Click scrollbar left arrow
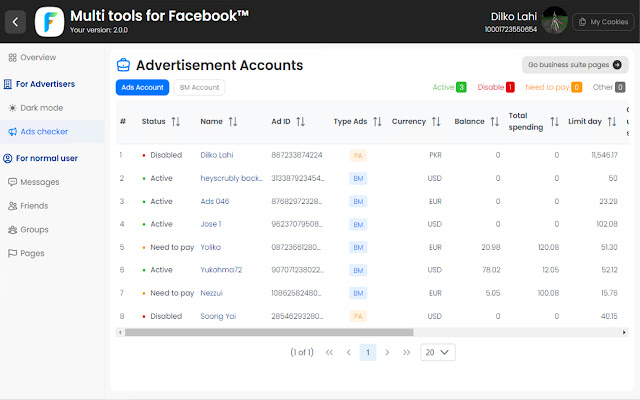 (120, 332)
